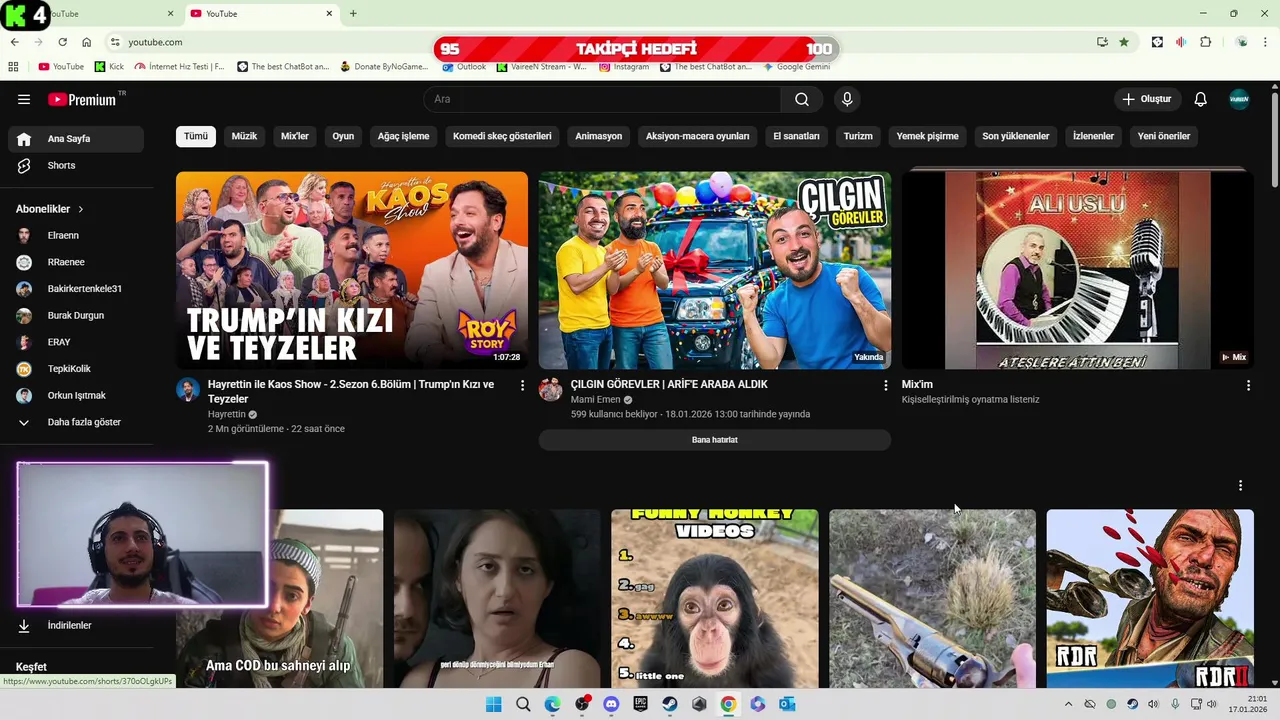Open RRaenee channel subscription
Viewport: 1280px width, 720px height.
[76, 262]
